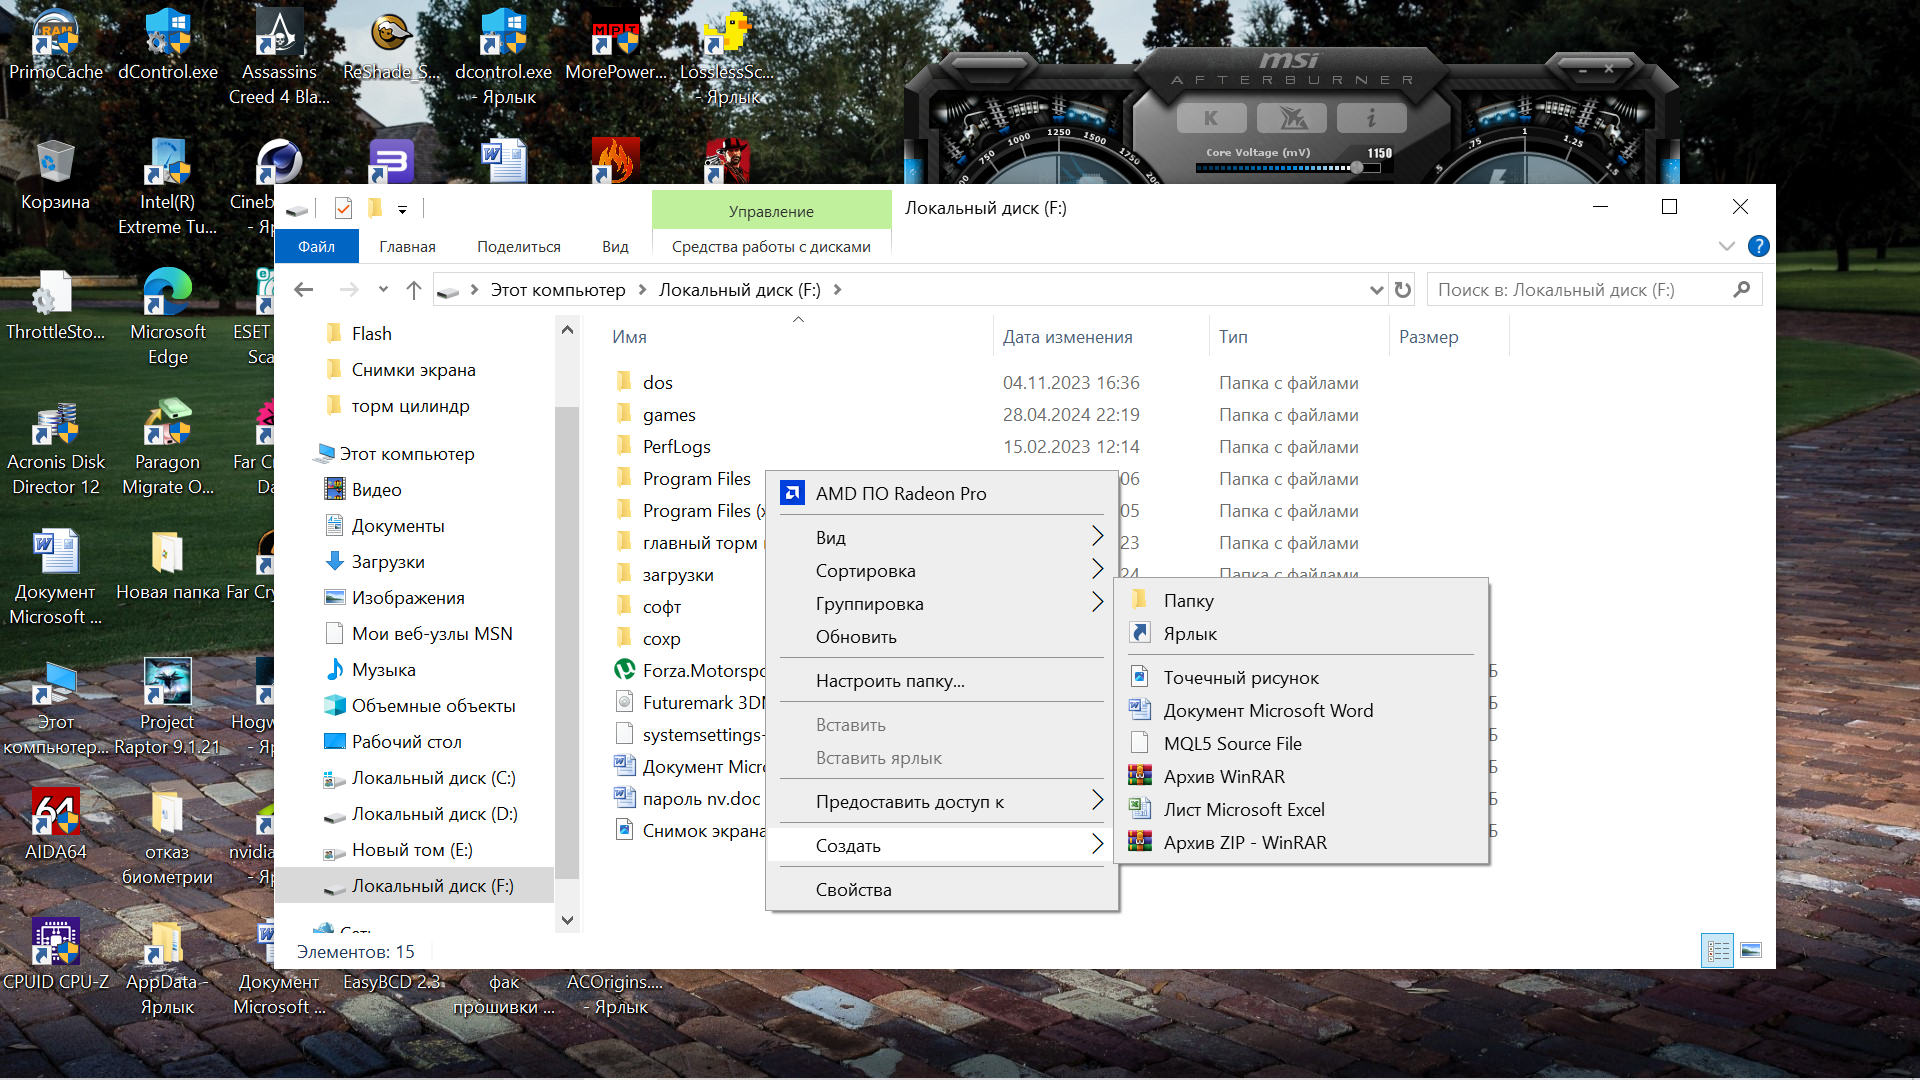Click the back navigation arrow

tap(304, 290)
